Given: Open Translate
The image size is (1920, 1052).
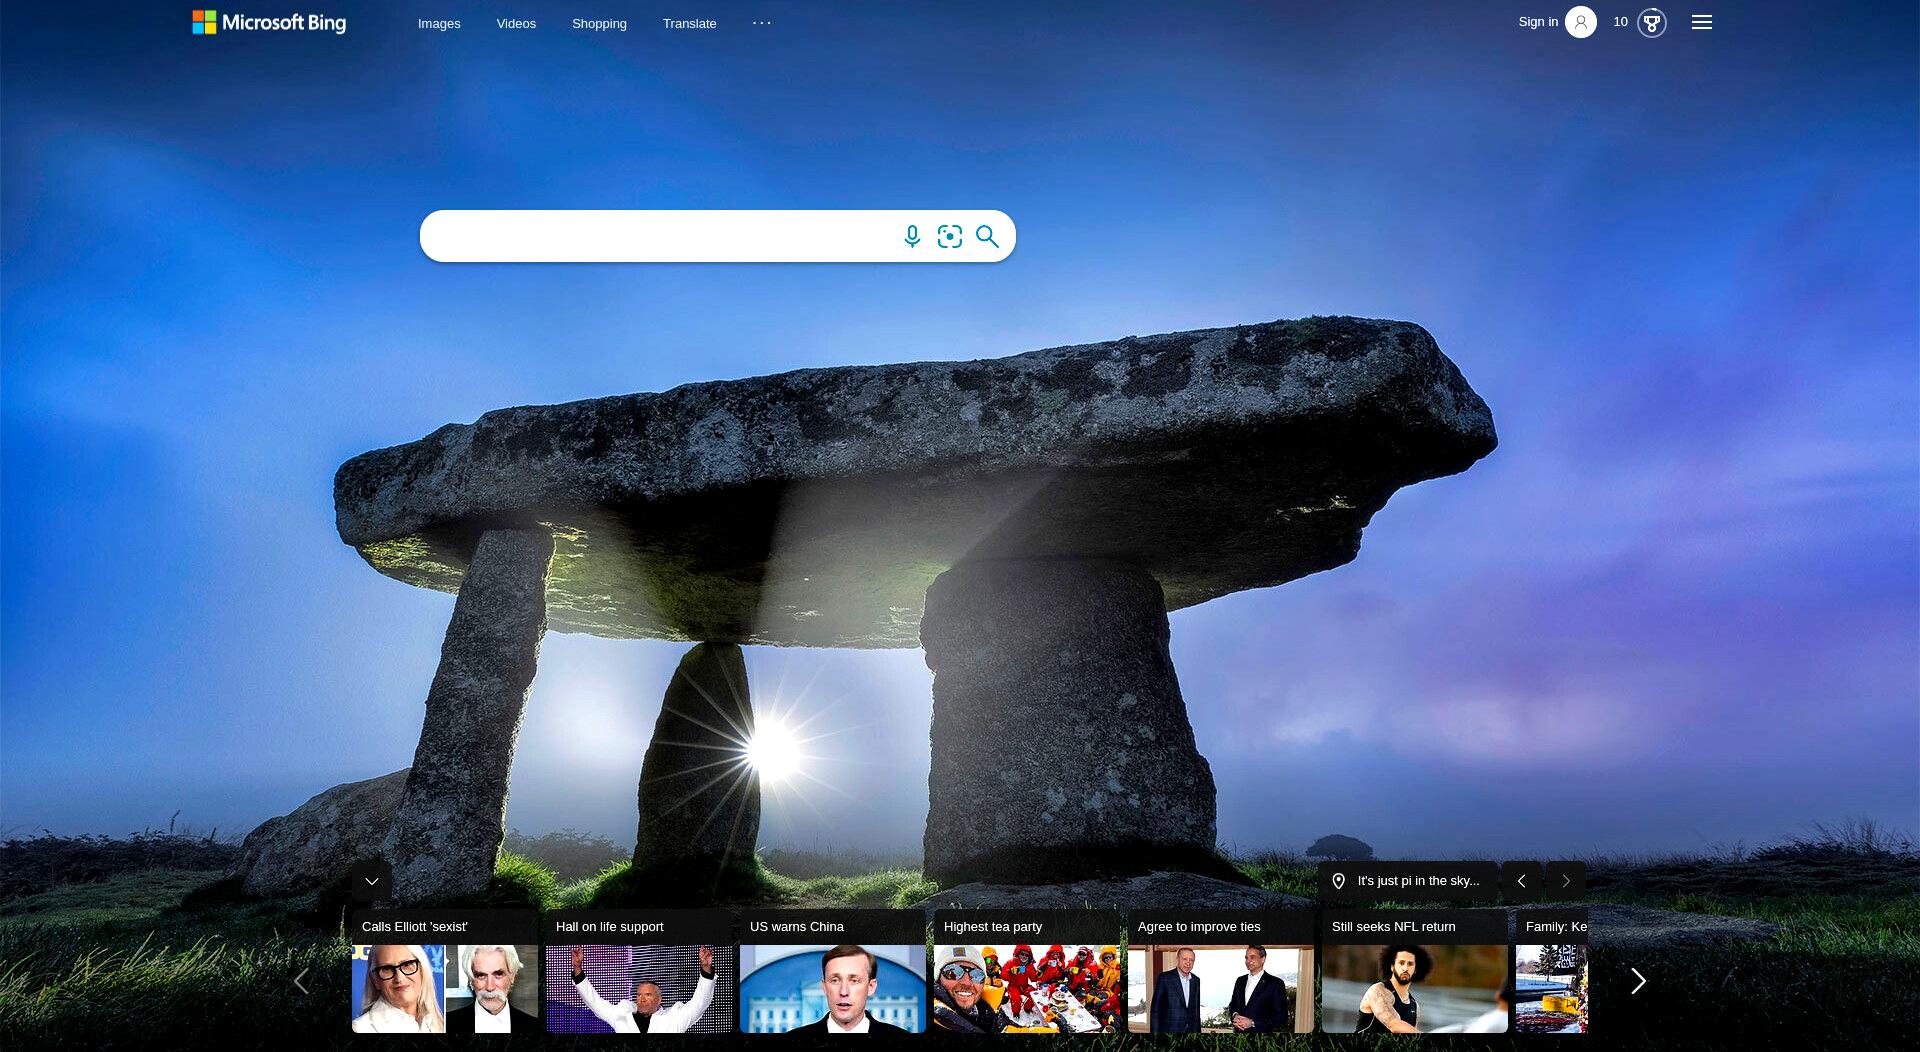Looking at the screenshot, I should pyautogui.click(x=689, y=23).
